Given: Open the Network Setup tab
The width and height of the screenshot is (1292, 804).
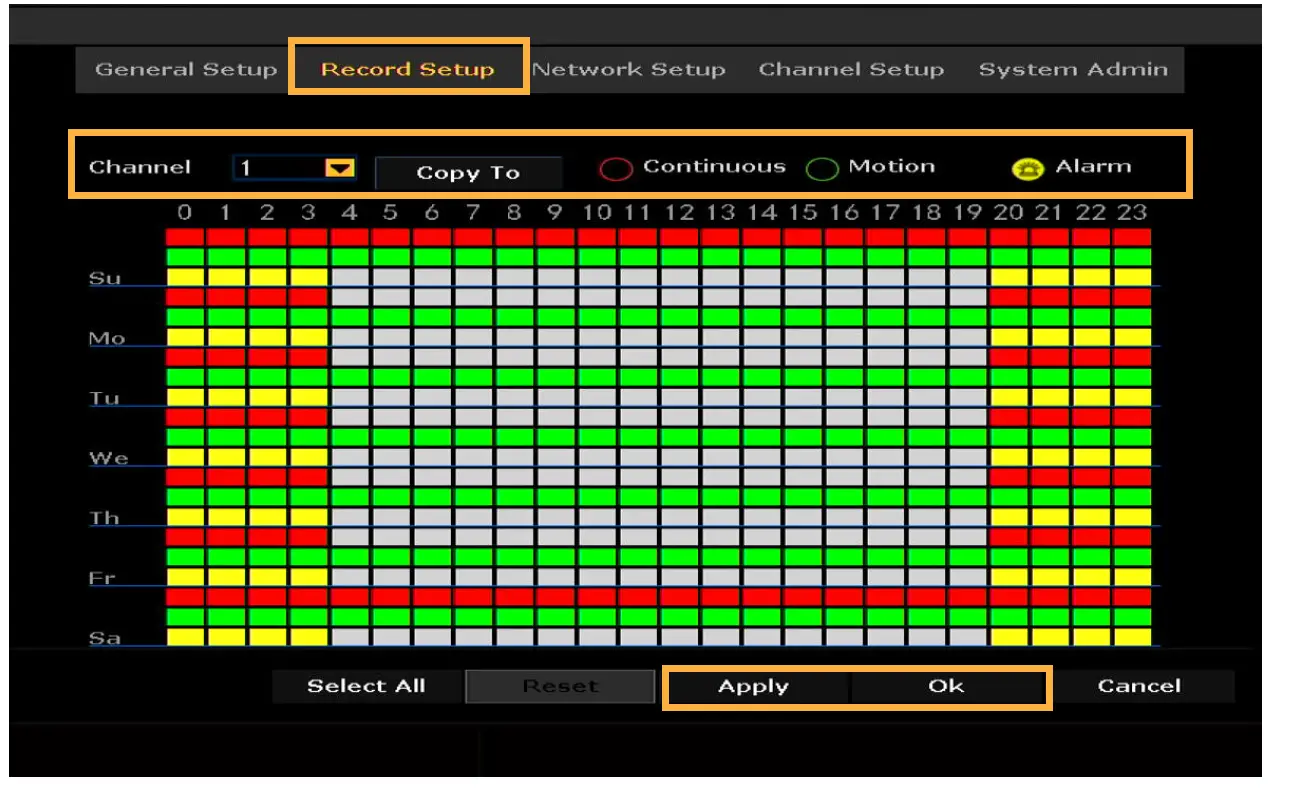Looking at the screenshot, I should (629, 70).
